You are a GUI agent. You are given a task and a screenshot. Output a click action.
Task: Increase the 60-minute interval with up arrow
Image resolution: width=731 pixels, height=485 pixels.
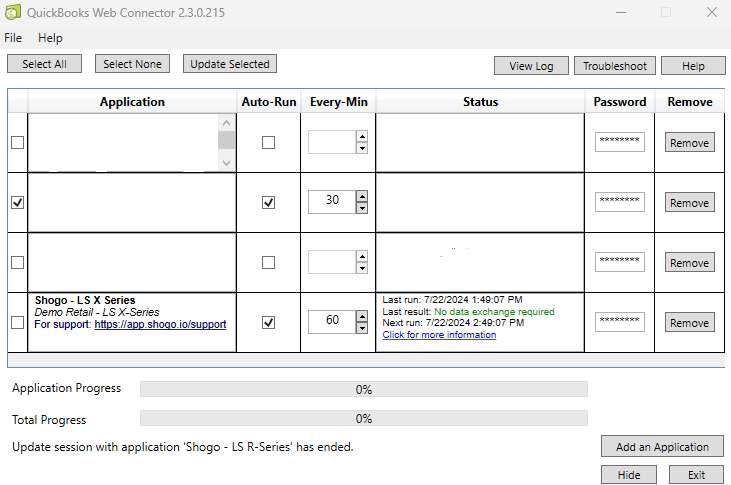(362, 316)
